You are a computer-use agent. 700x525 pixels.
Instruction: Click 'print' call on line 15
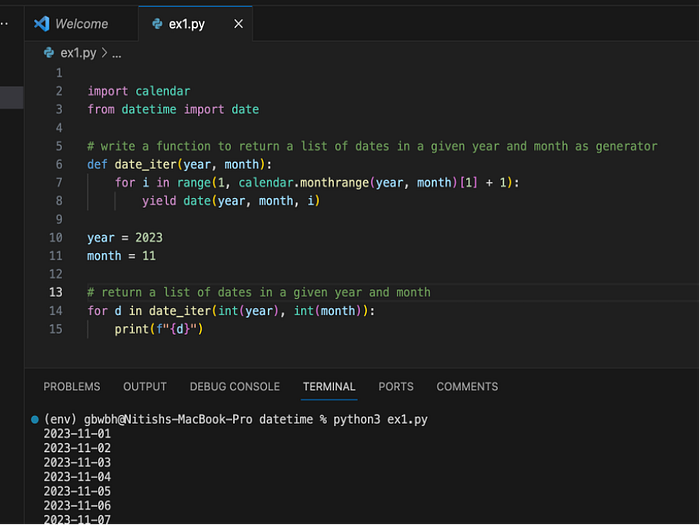pos(131,329)
